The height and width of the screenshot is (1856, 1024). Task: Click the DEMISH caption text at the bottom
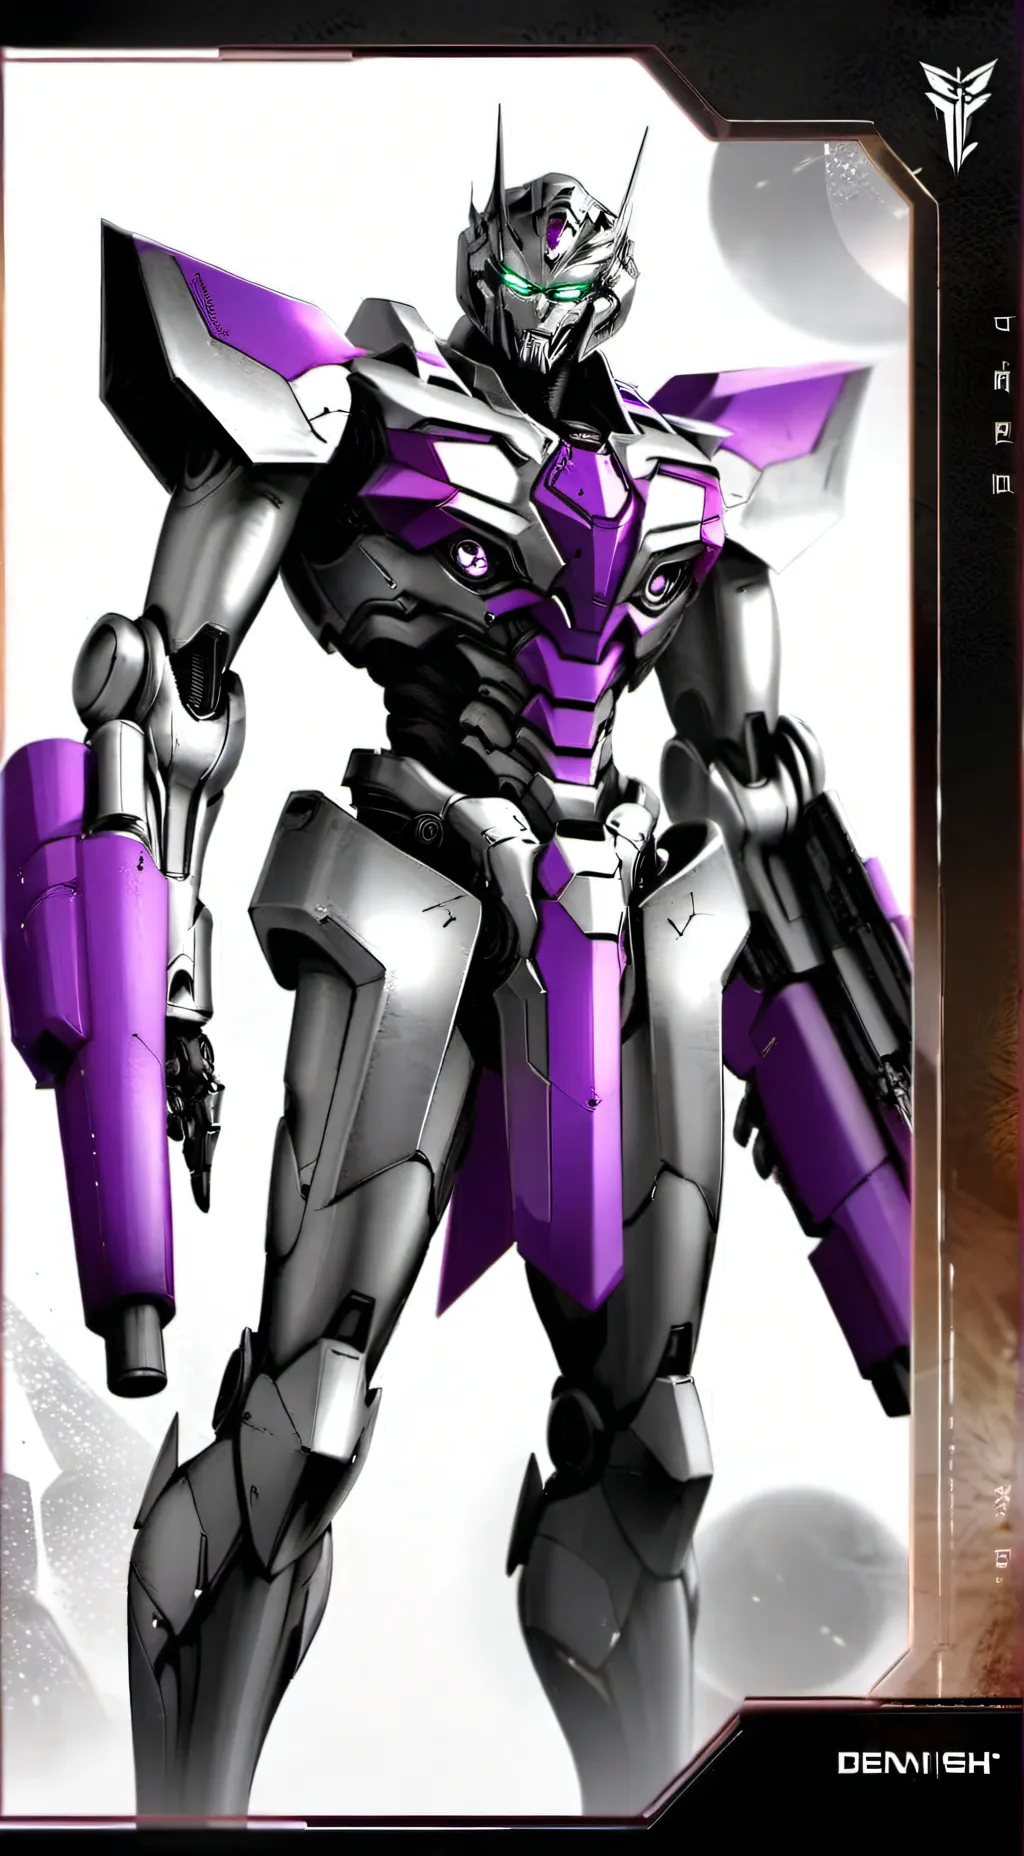(917, 1763)
